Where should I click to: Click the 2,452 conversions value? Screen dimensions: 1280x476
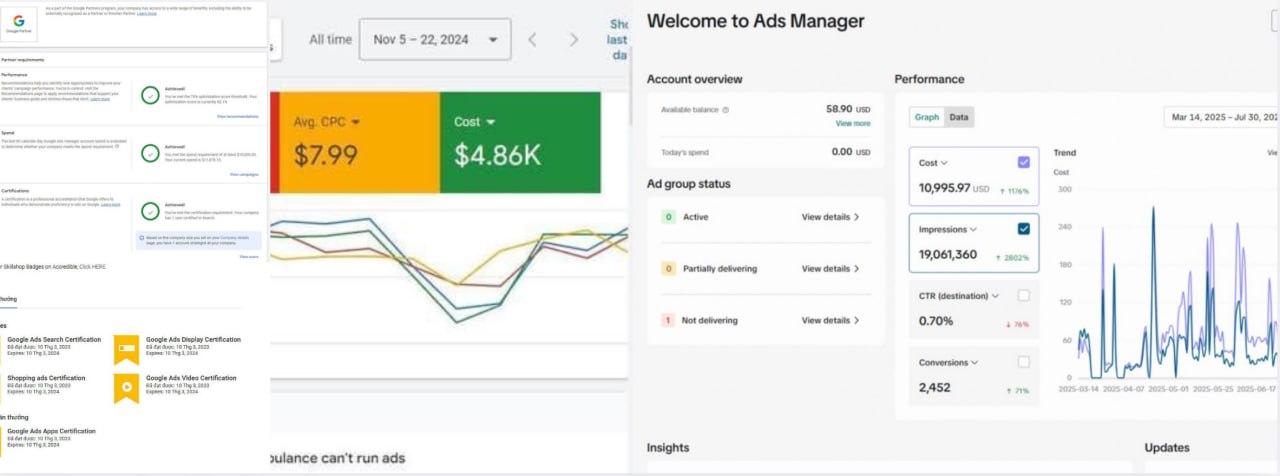click(935, 387)
